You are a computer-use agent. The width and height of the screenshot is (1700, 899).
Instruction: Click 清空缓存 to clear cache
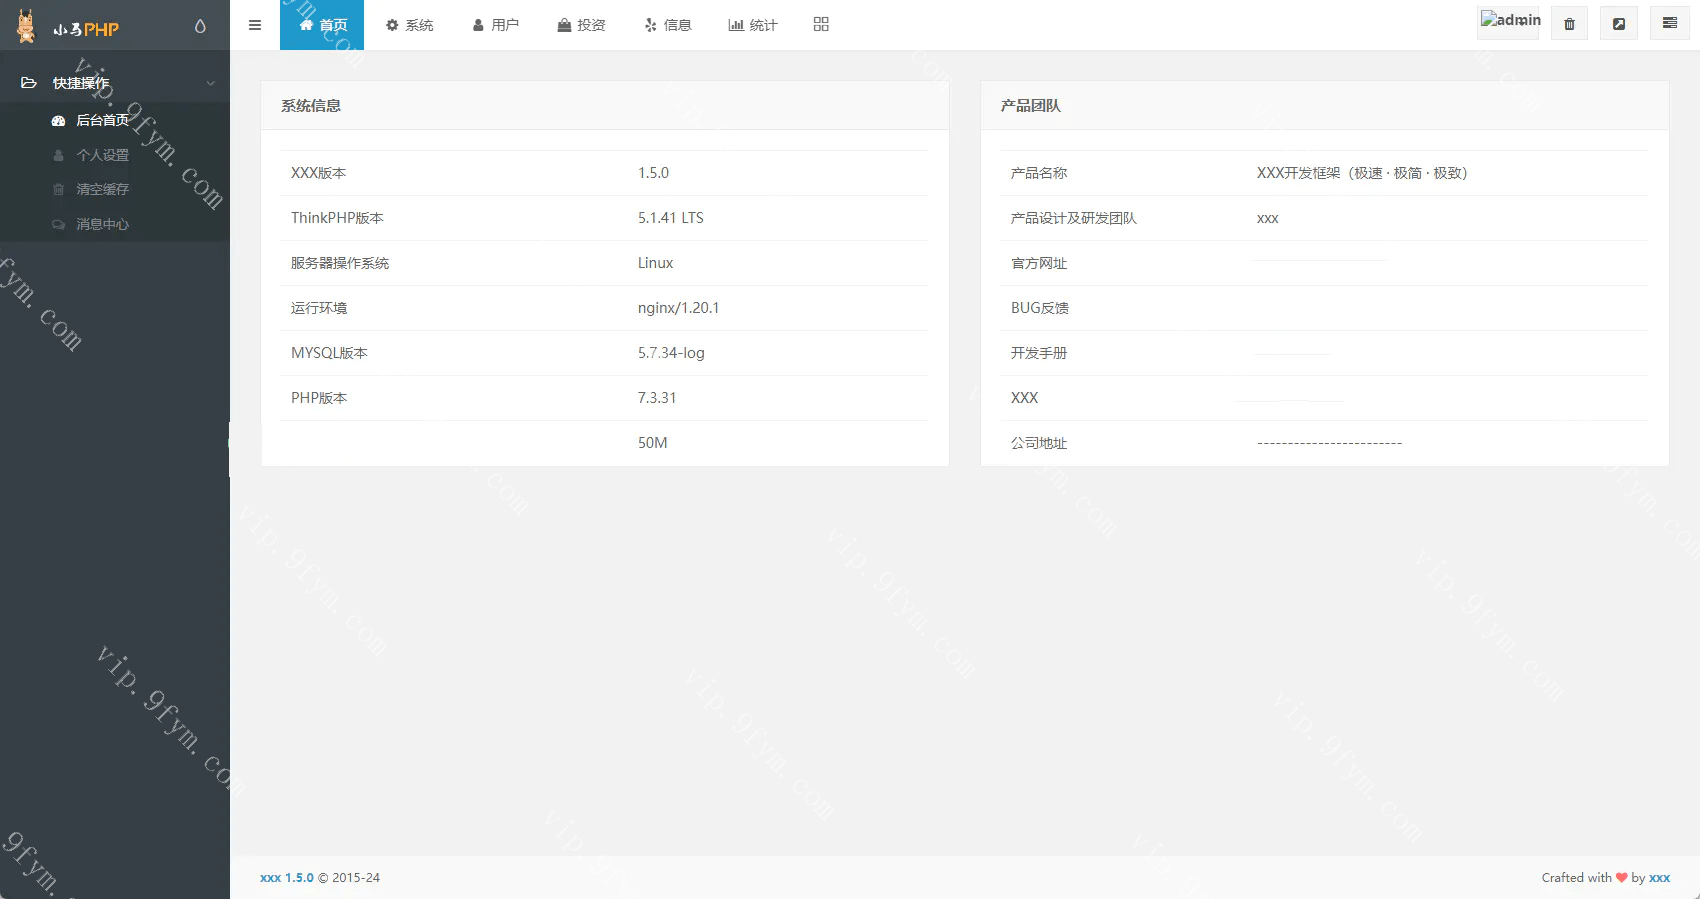coord(102,189)
